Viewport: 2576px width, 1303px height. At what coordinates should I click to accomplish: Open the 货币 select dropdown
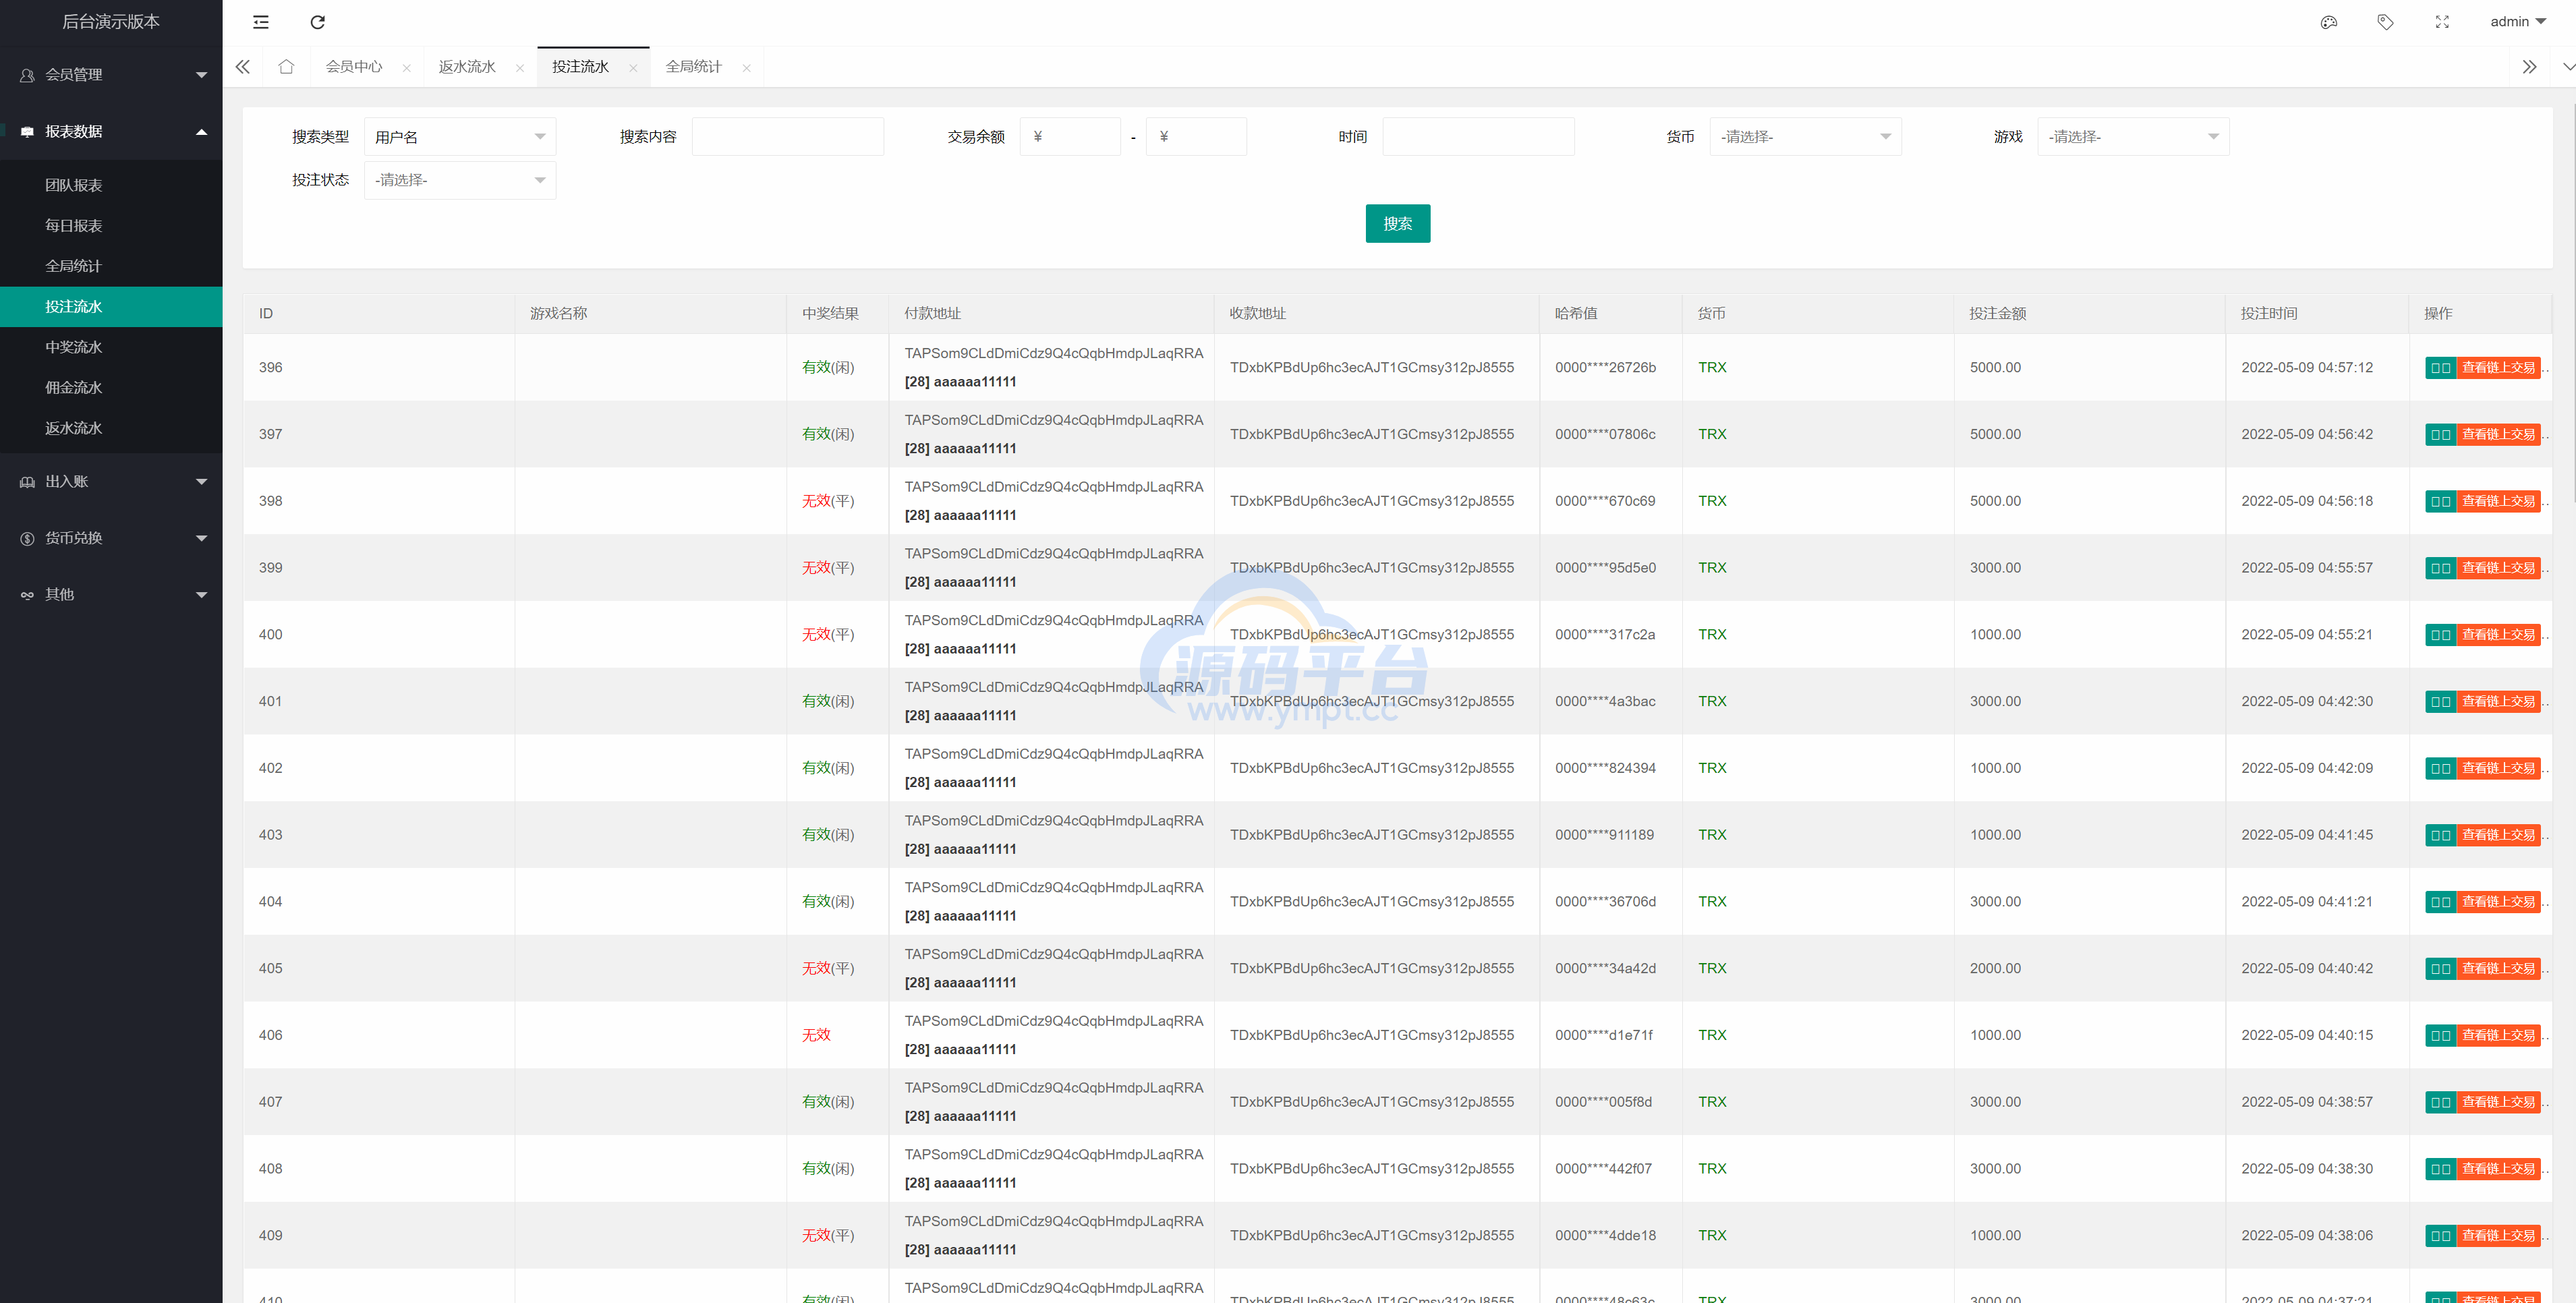pyautogui.click(x=1804, y=137)
